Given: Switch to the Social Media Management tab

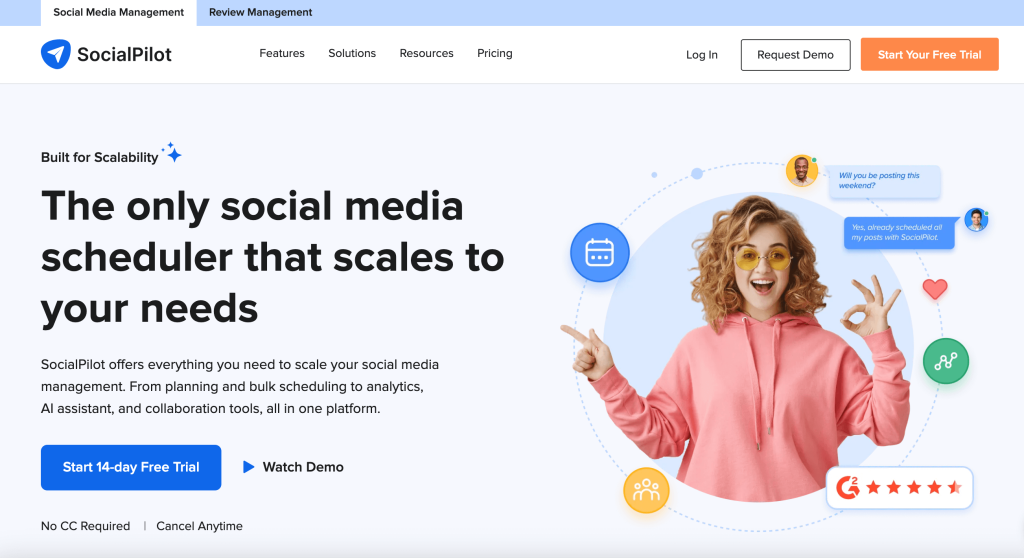Looking at the screenshot, I should coord(118,12).
